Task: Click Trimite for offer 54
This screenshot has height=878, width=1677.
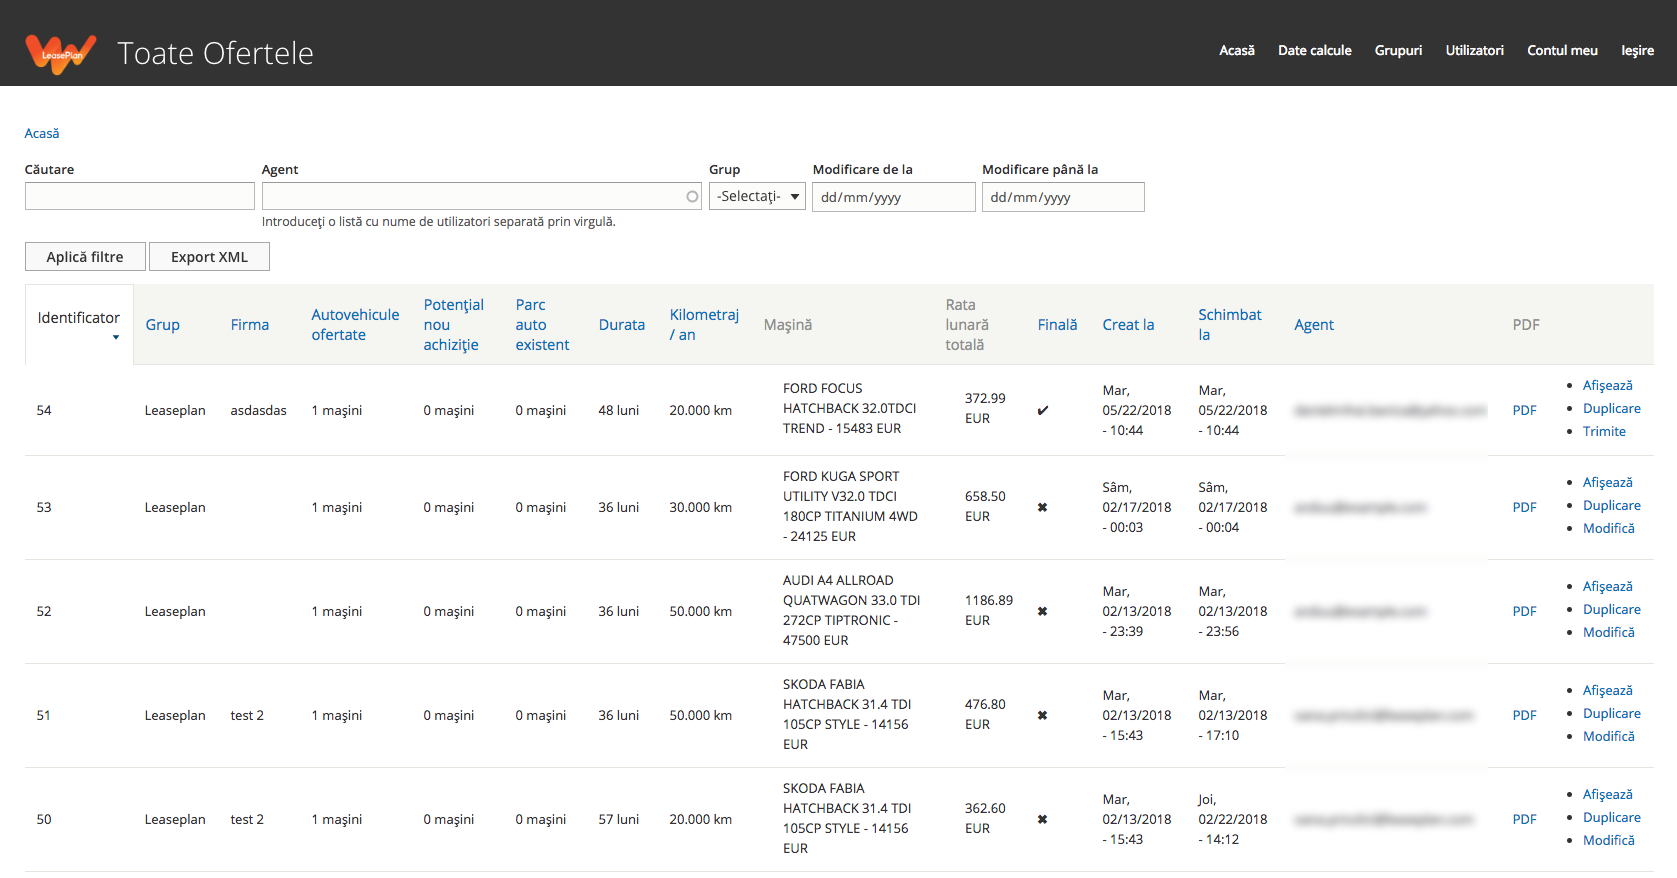Action: (x=1604, y=431)
